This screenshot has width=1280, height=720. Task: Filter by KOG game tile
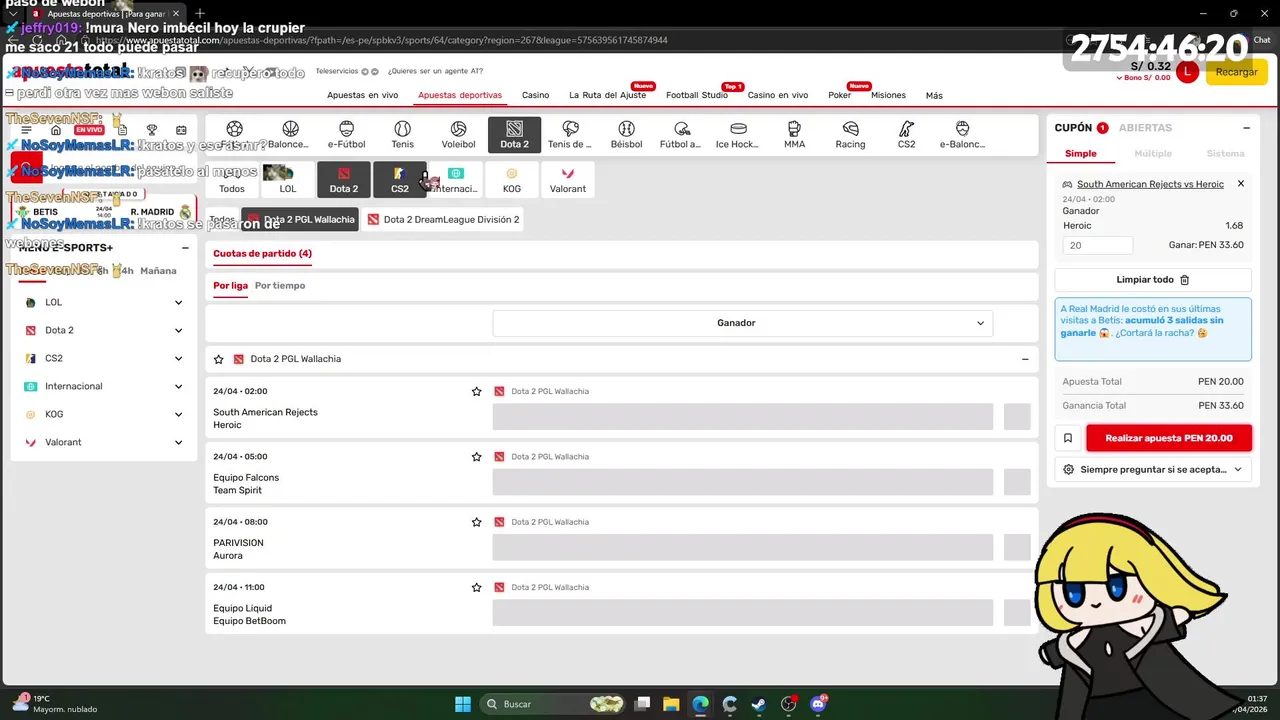(x=511, y=180)
